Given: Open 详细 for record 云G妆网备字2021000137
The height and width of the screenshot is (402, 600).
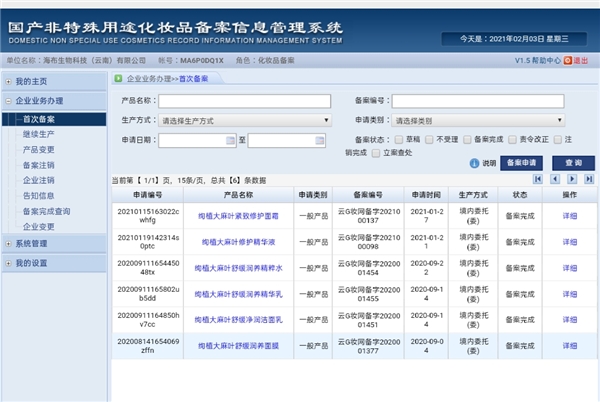Looking at the screenshot, I should [x=569, y=216].
